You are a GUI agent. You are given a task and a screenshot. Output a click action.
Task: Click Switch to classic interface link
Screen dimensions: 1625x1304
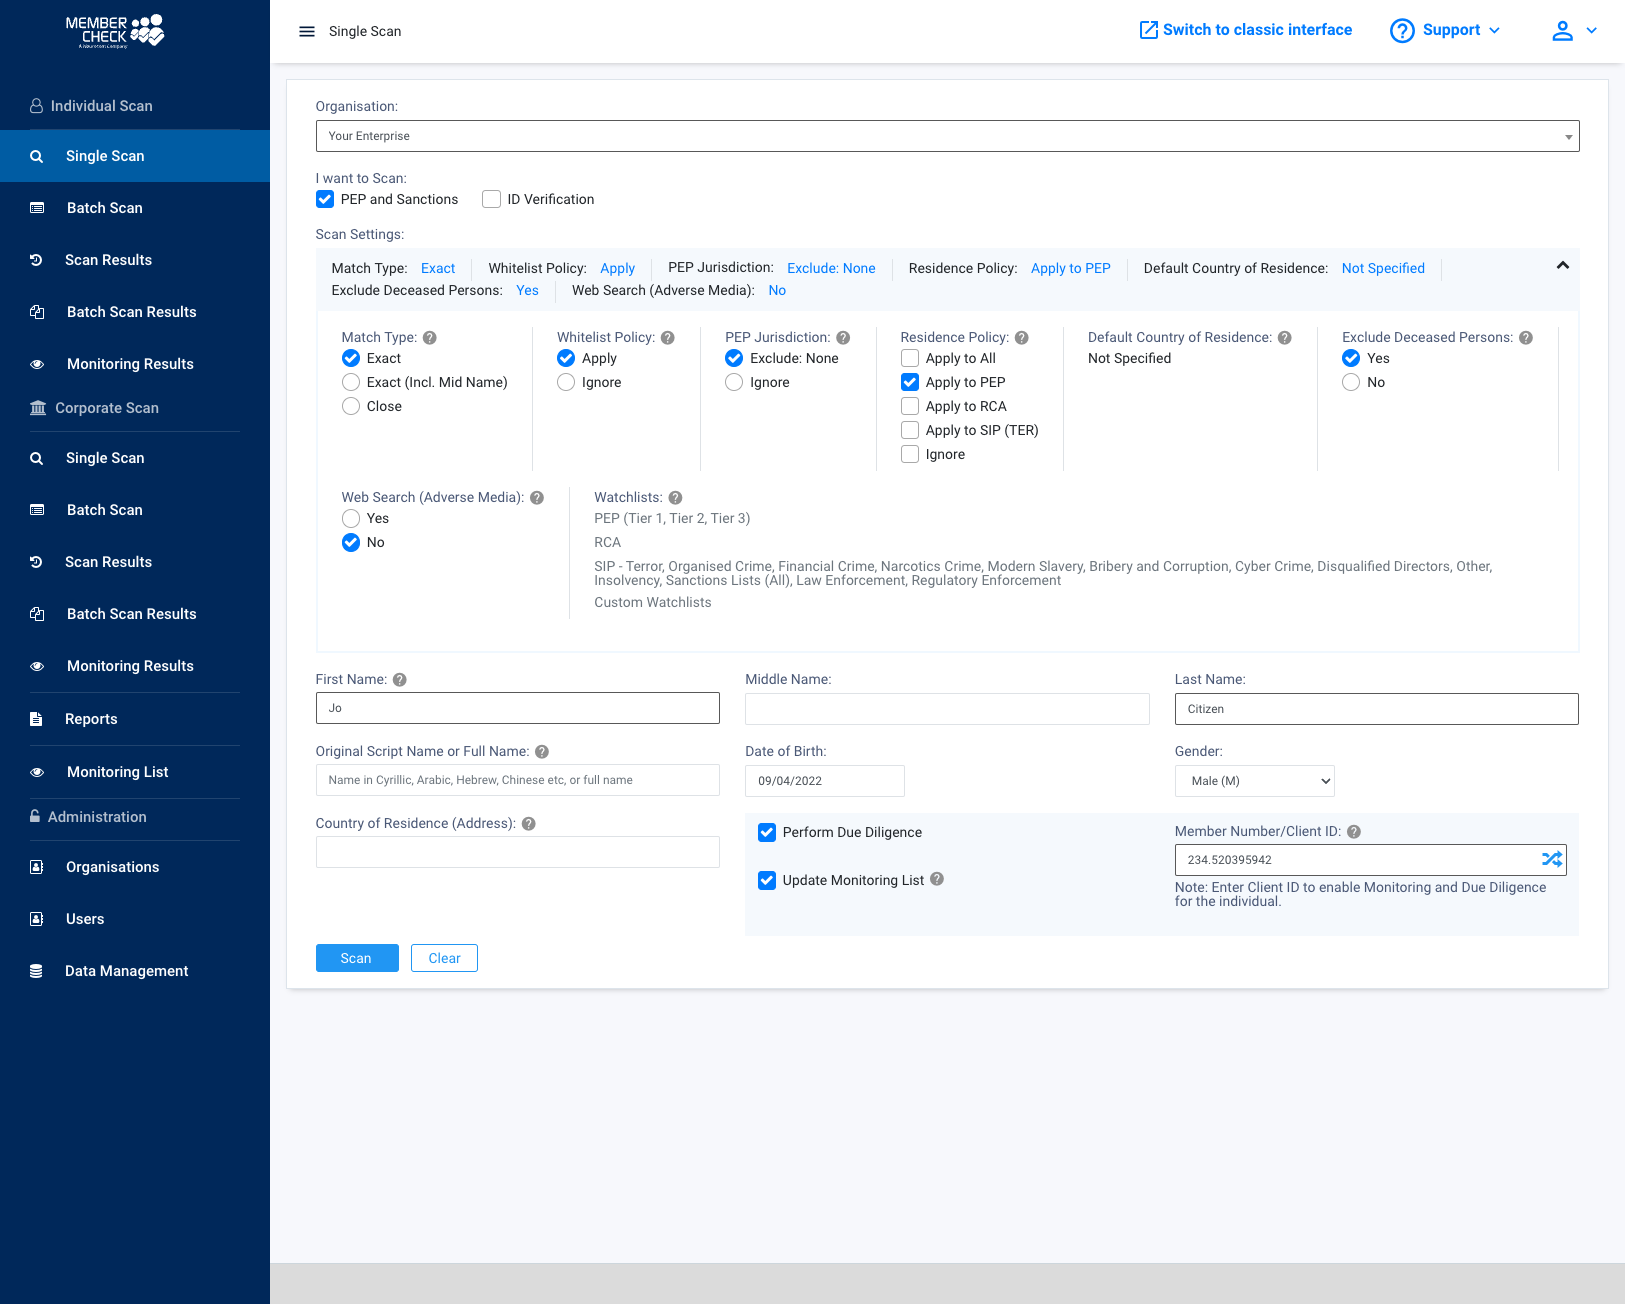[x=1245, y=30]
